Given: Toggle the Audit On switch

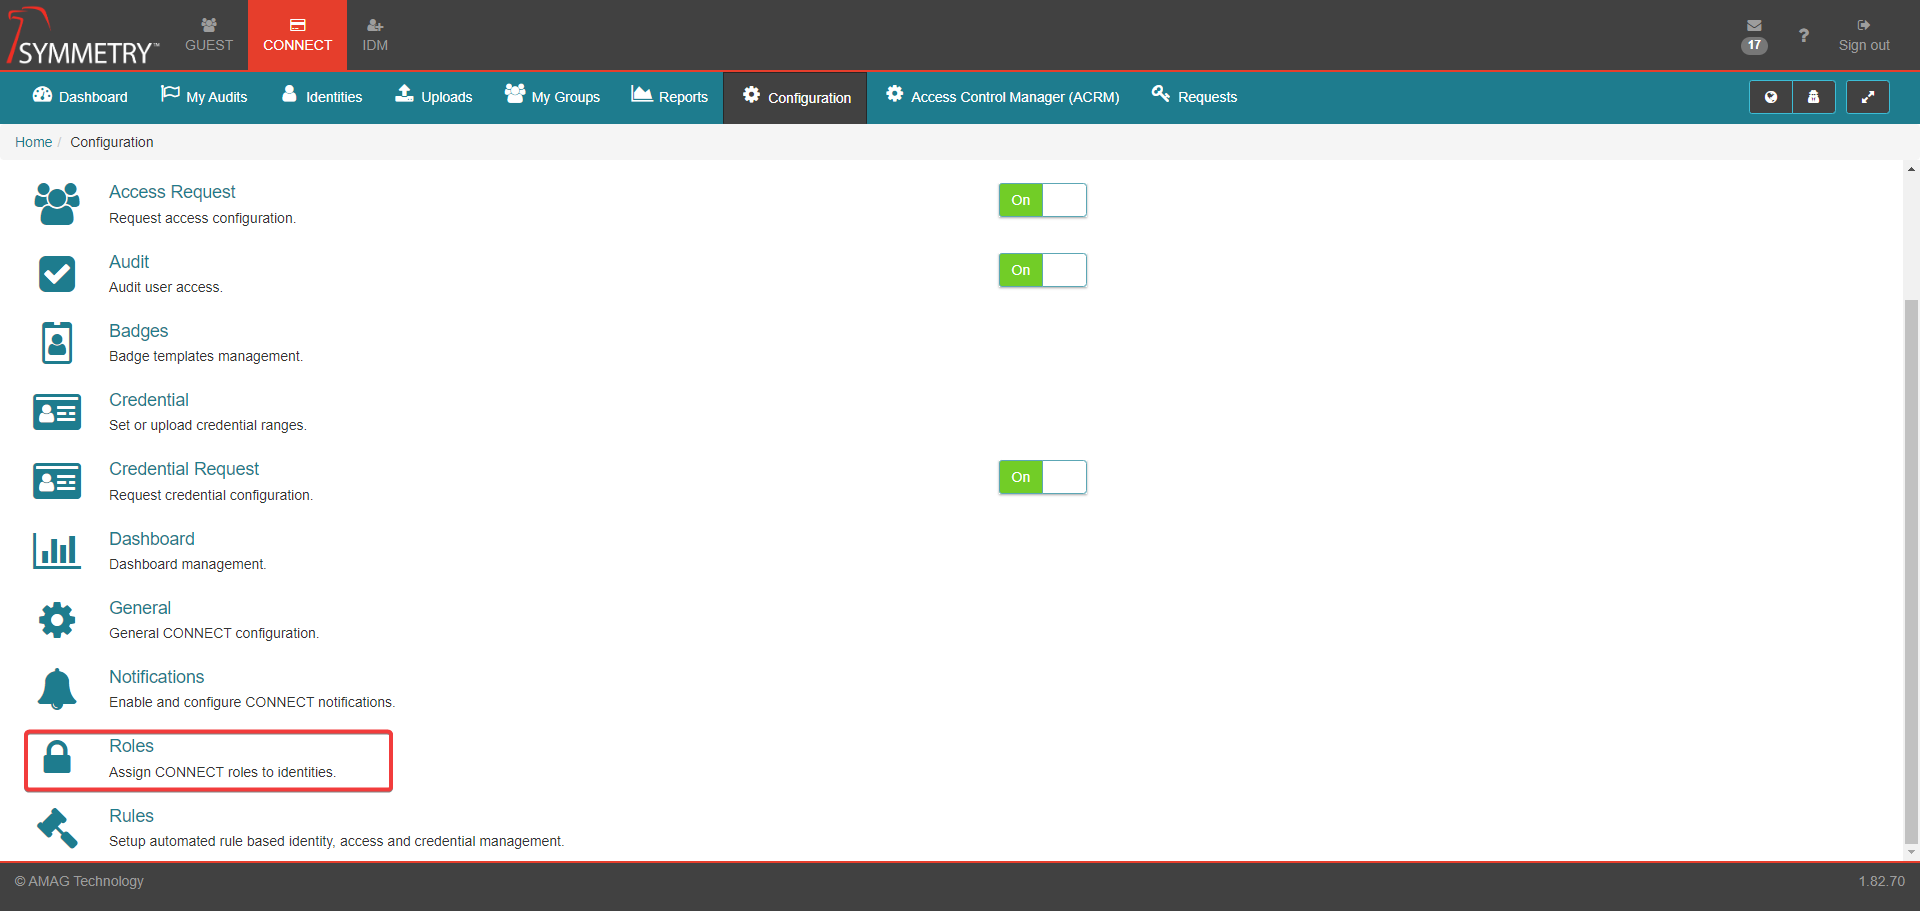Looking at the screenshot, I should (x=1042, y=270).
